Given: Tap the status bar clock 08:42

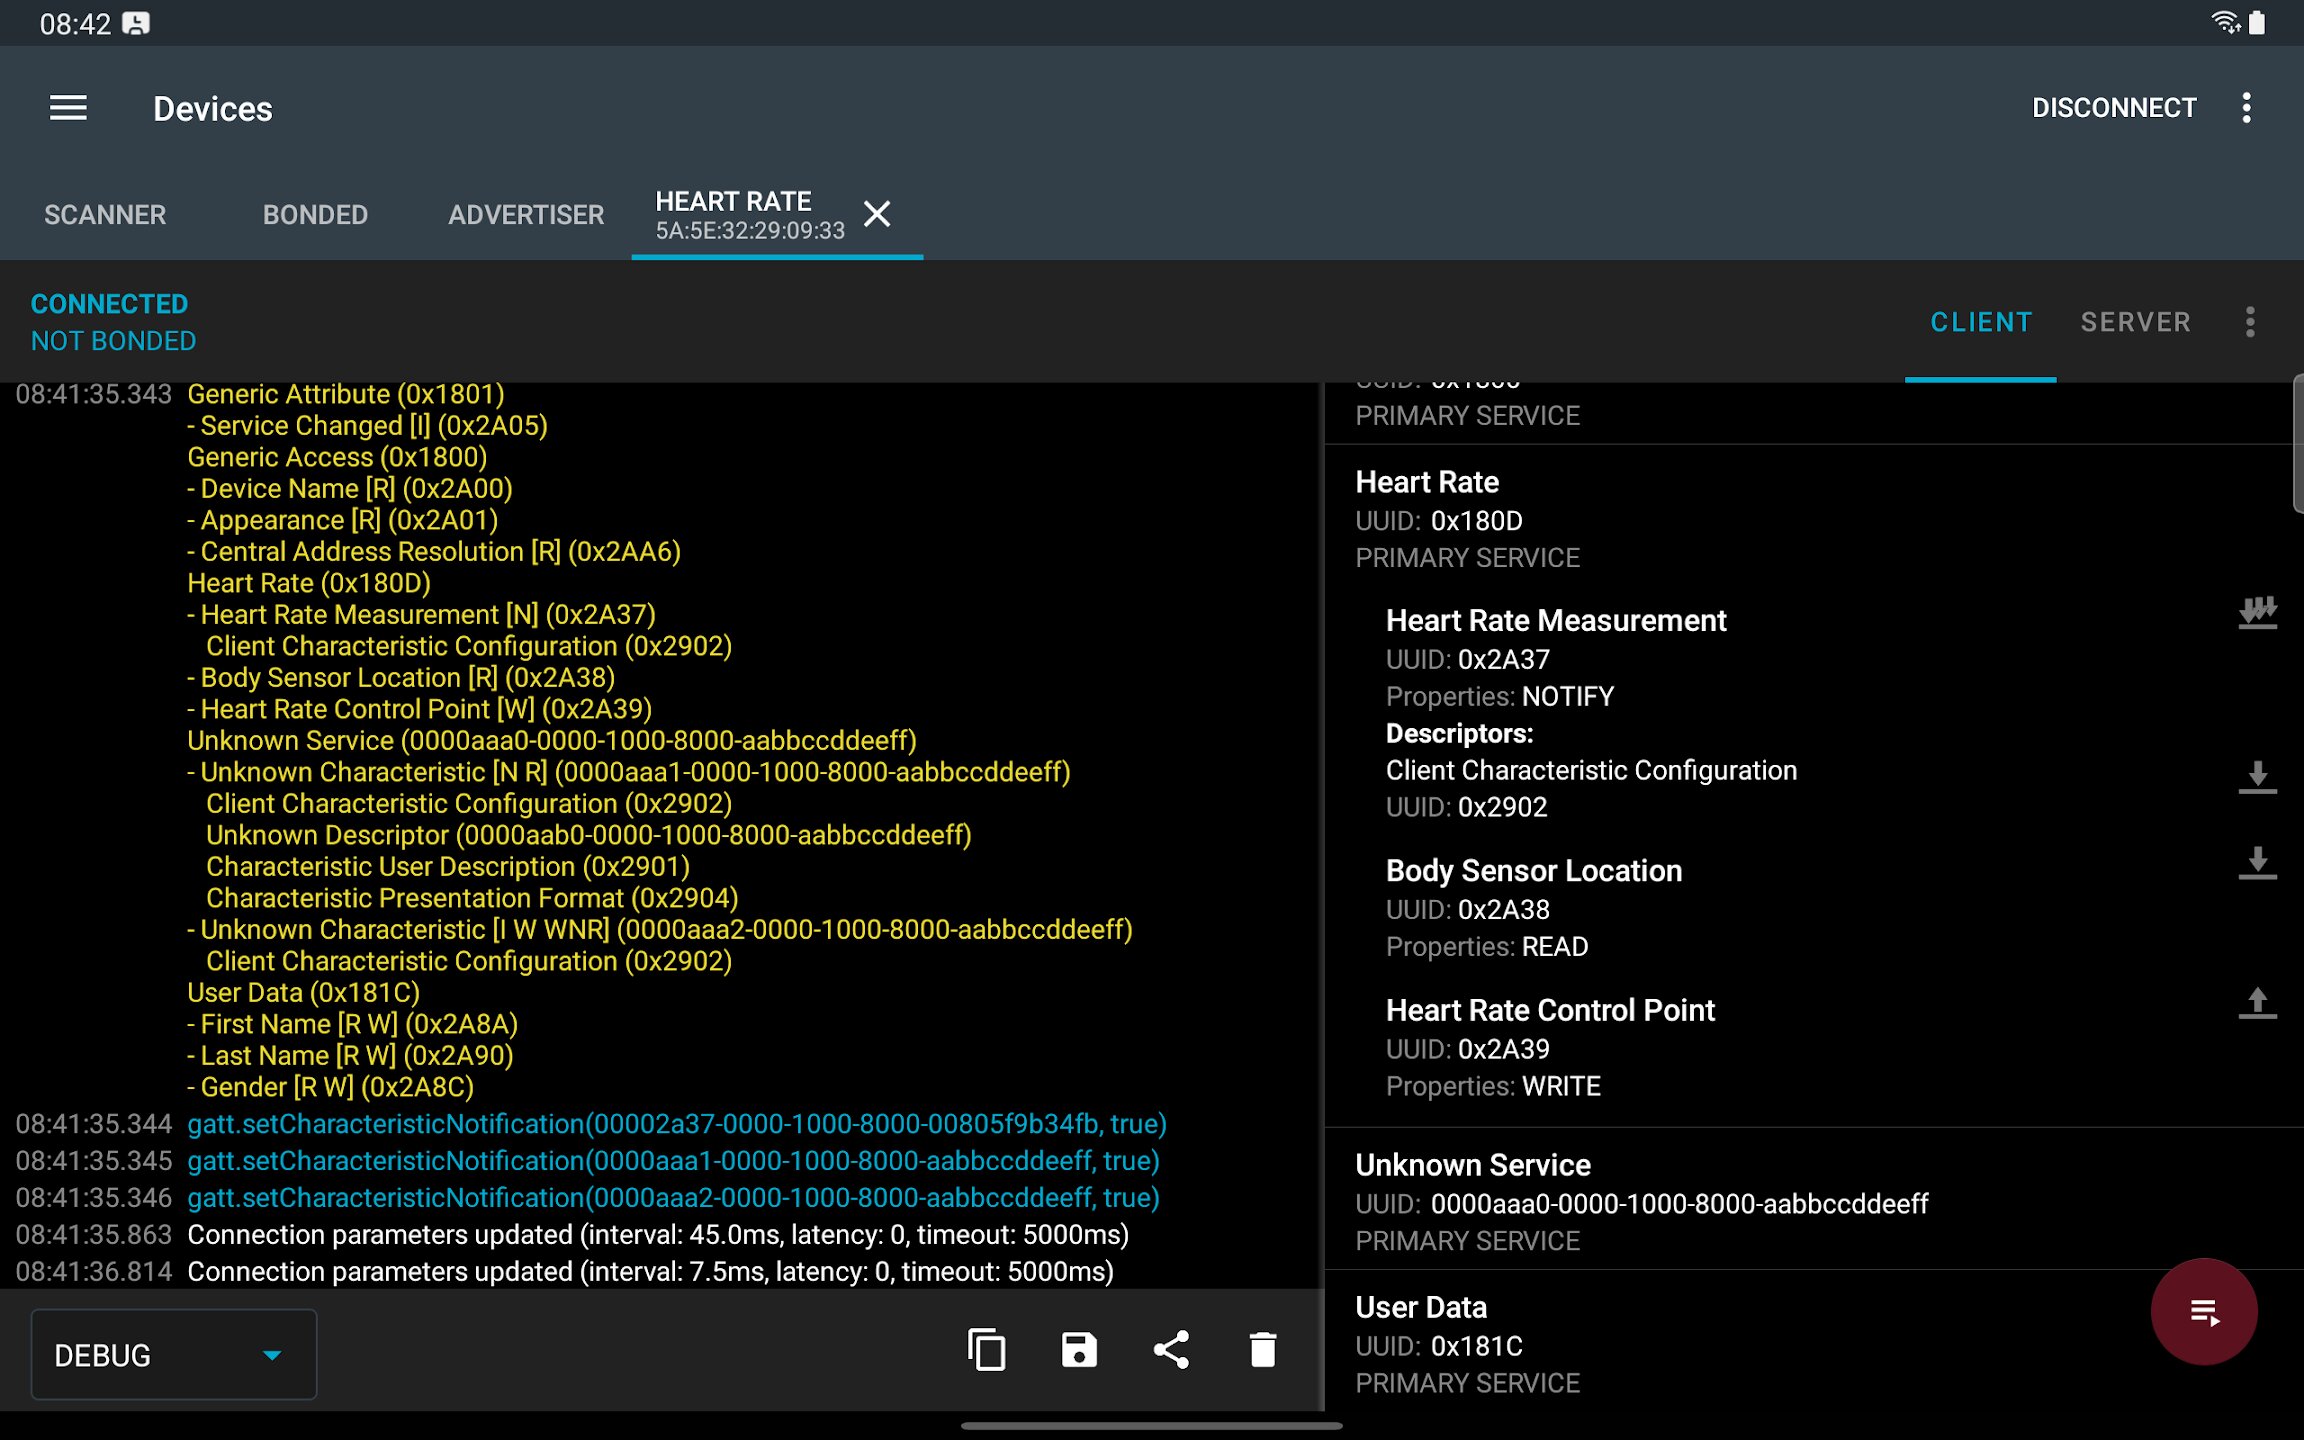Looking at the screenshot, I should (75, 24).
